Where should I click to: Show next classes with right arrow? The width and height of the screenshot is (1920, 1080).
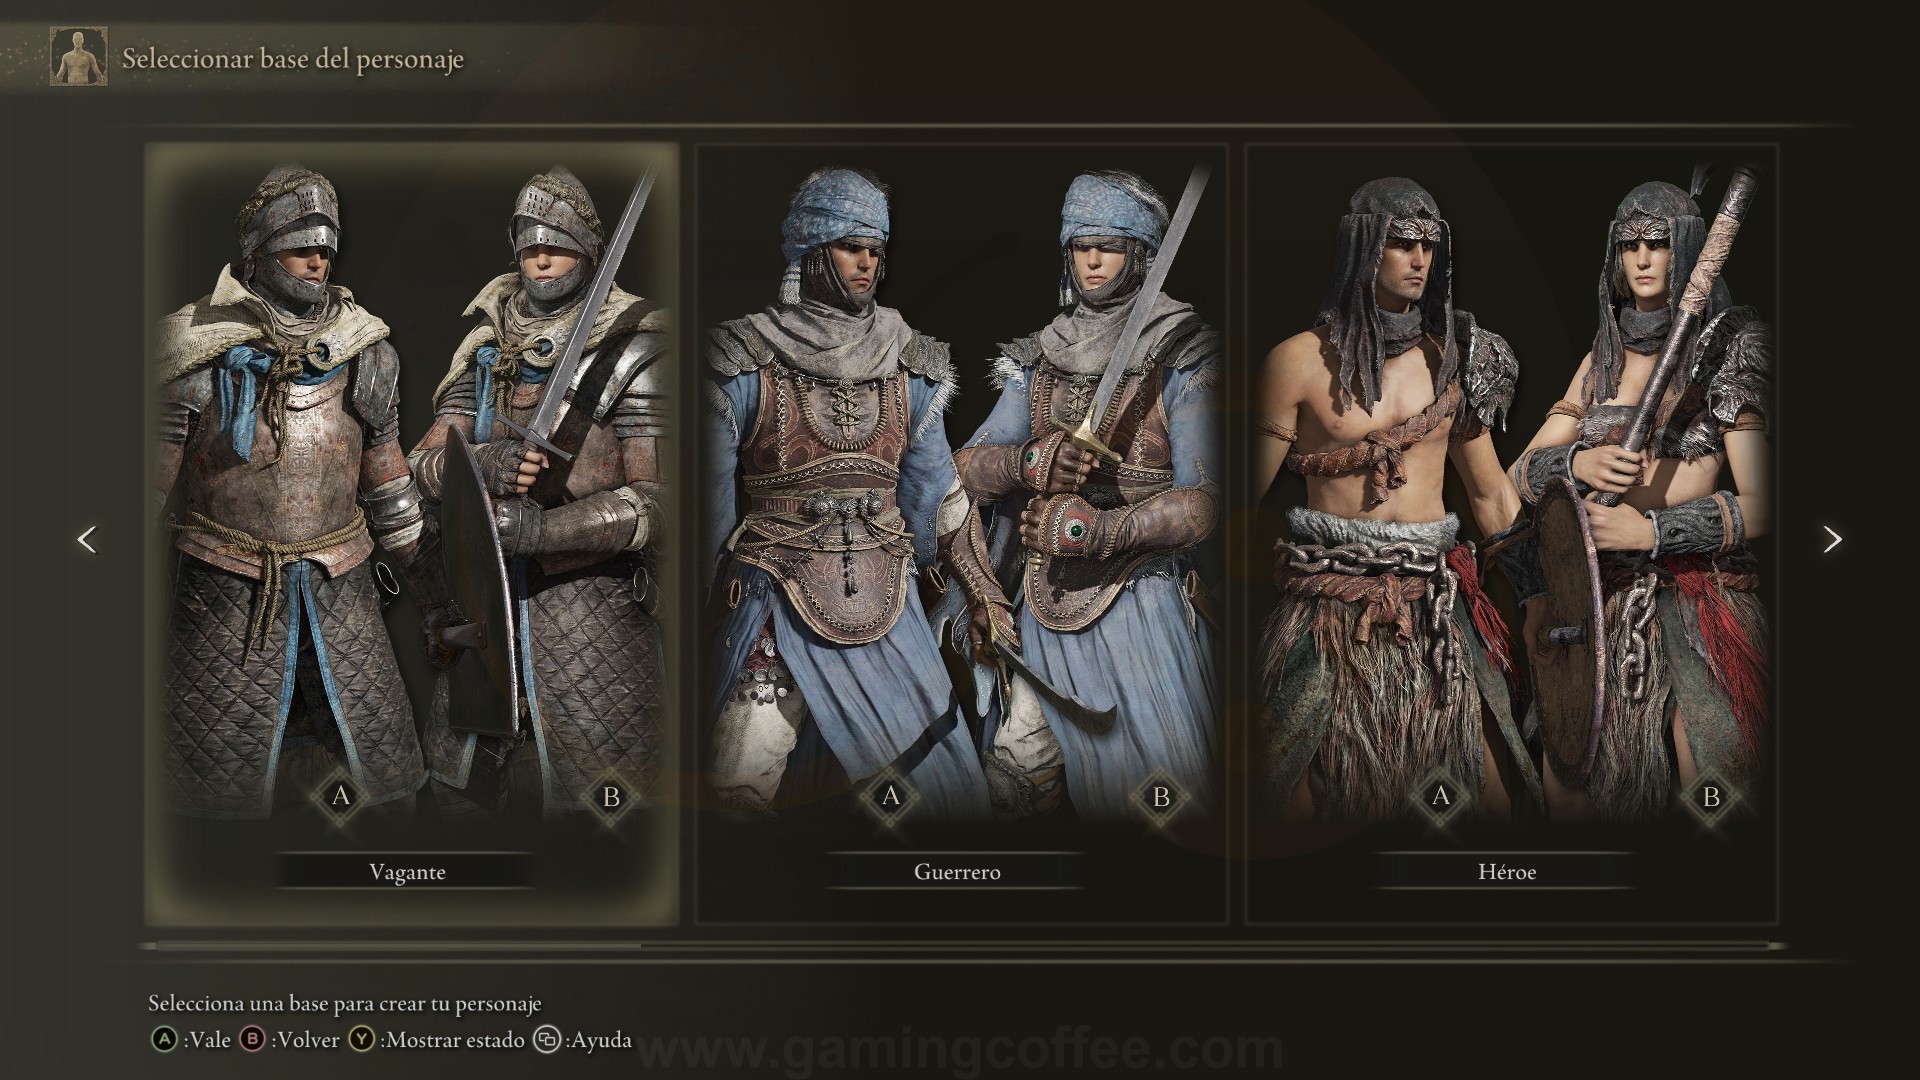point(1832,540)
